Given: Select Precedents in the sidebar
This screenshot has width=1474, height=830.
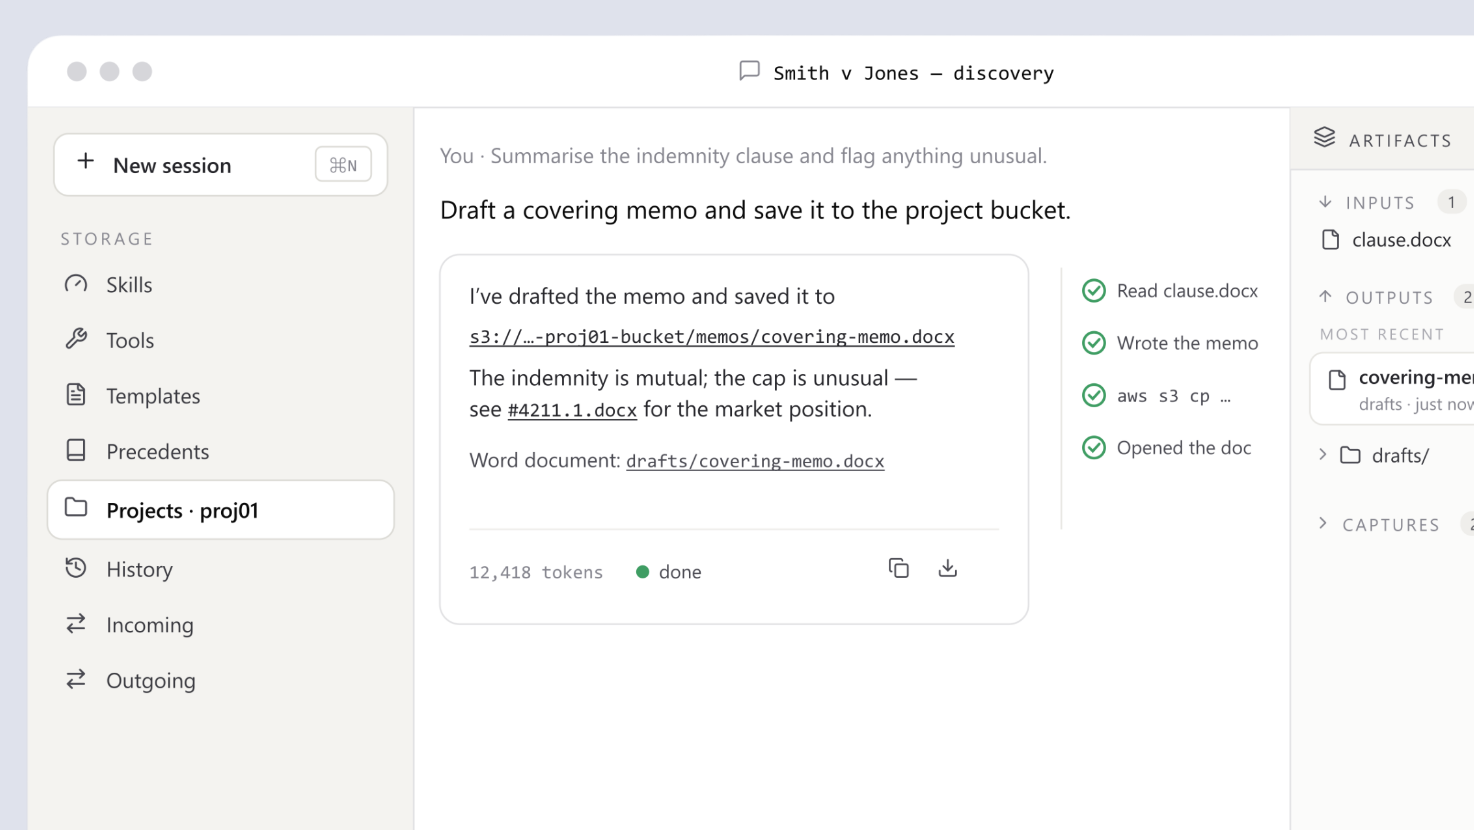Looking at the screenshot, I should tap(221, 452).
